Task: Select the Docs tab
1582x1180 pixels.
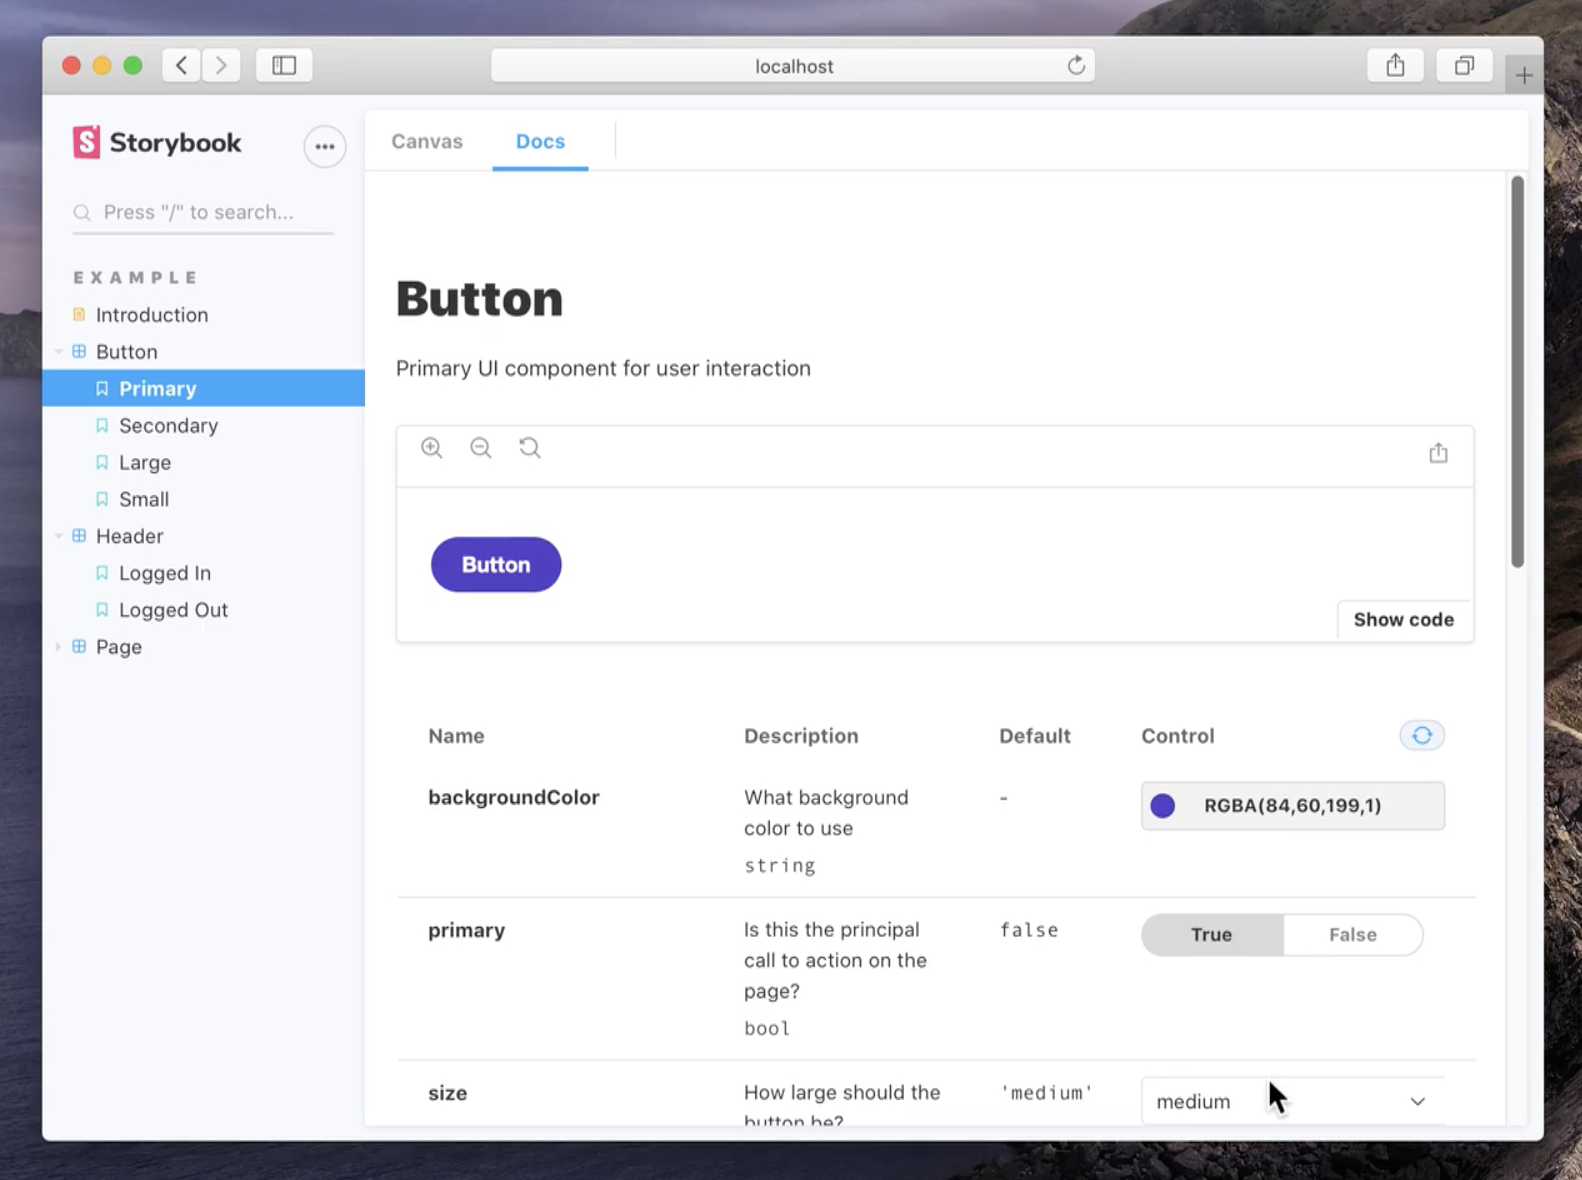Action: click(x=540, y=141)
